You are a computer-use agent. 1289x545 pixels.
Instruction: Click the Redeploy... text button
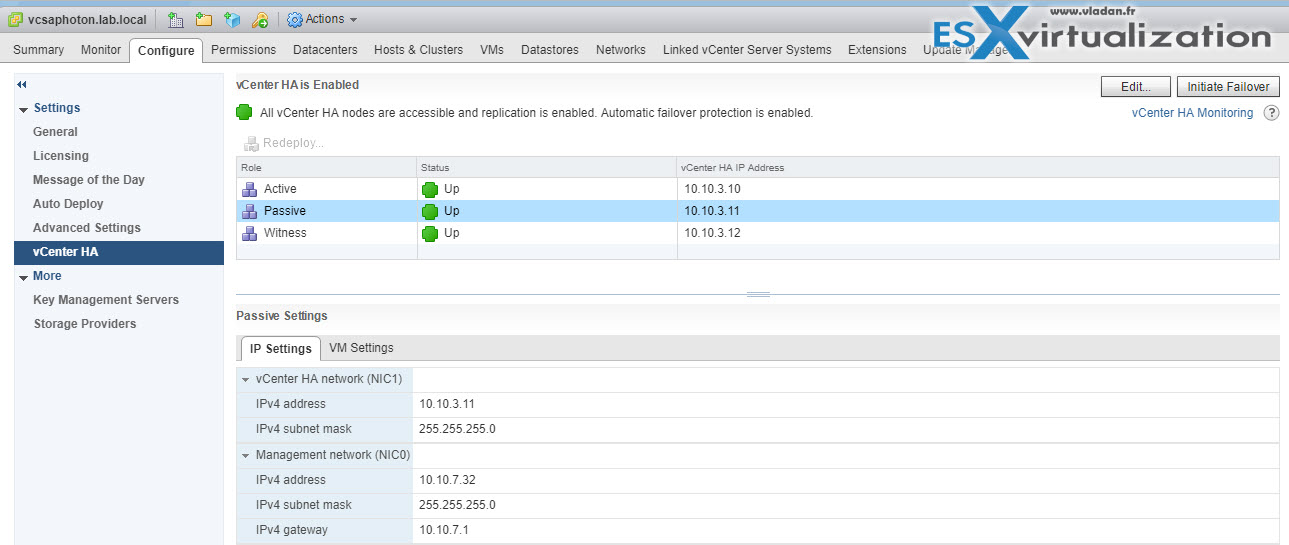click(294, 143)
